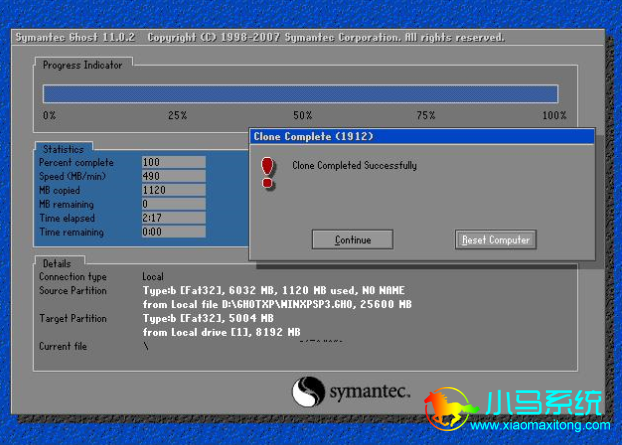Click the 0% progress marker

49,115
